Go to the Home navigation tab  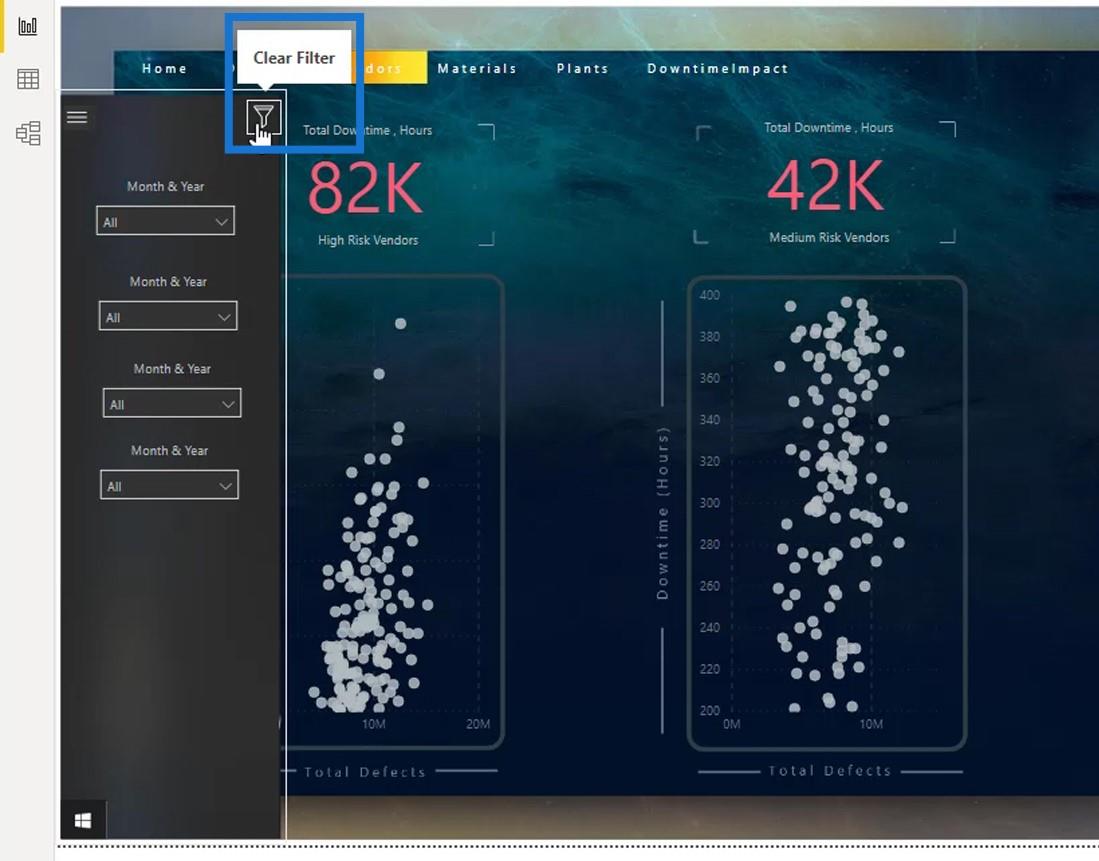click(x=165, y=69)
